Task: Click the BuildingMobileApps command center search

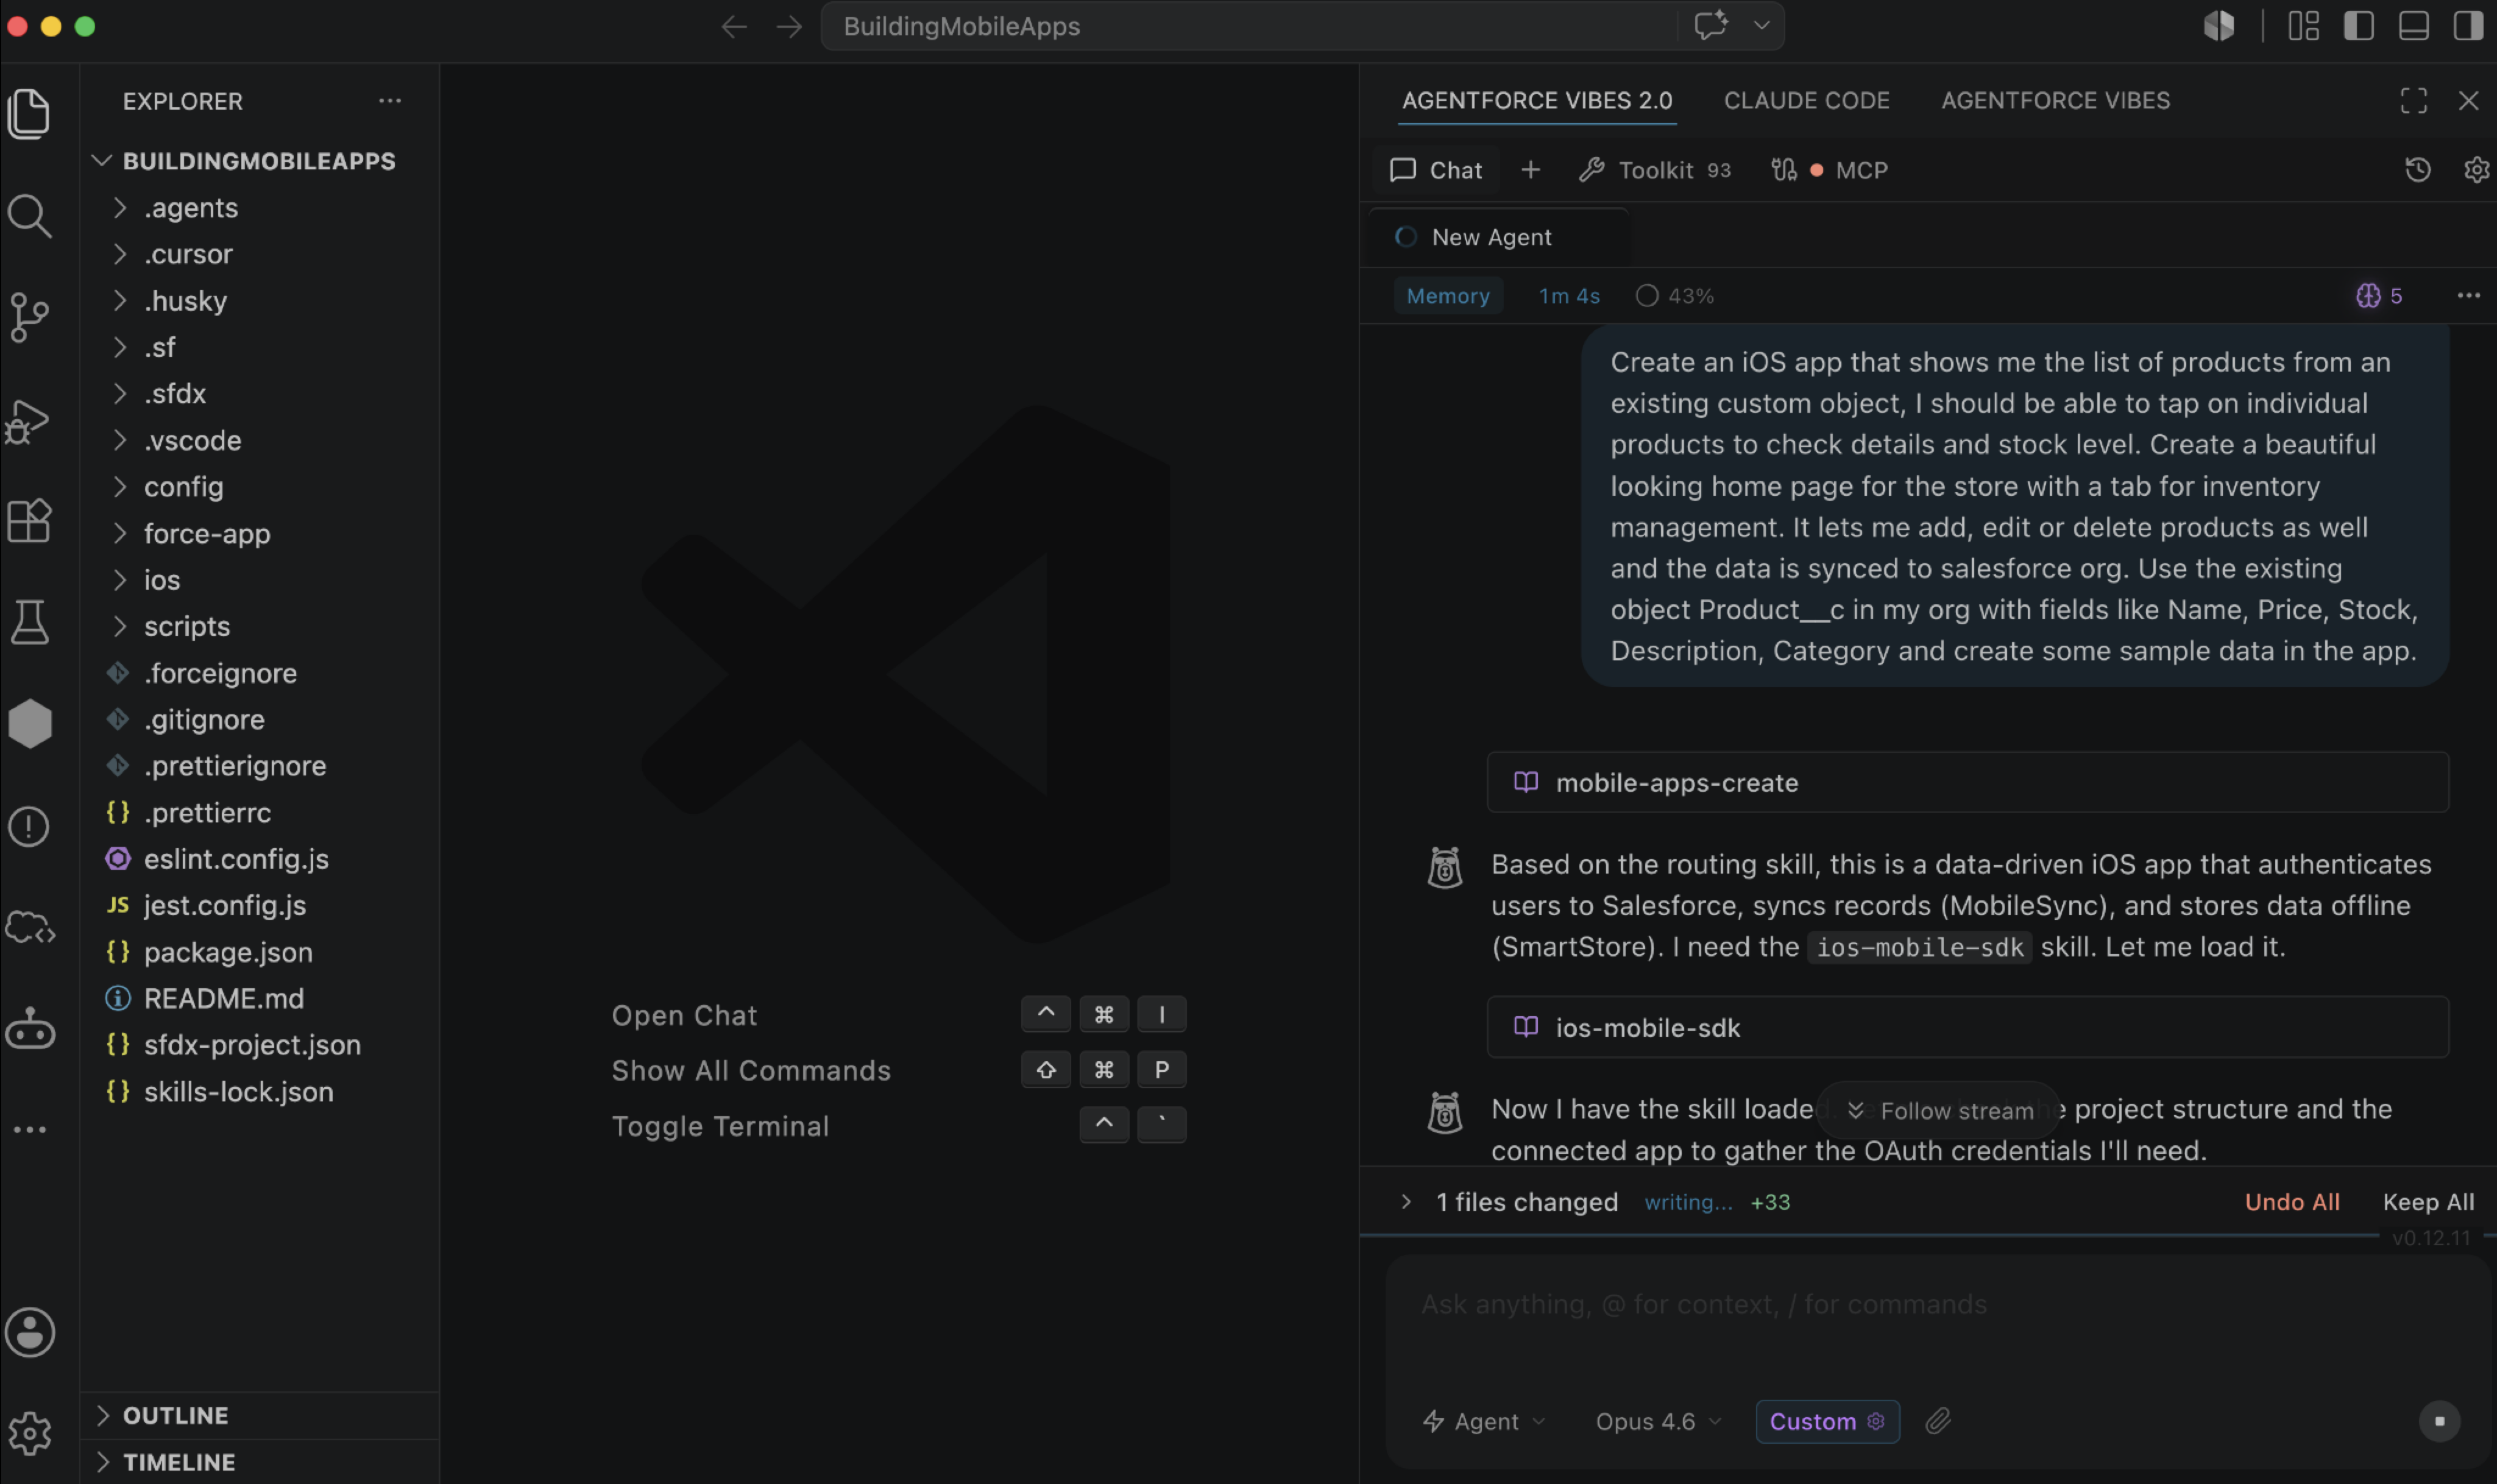Action: 1250,26
